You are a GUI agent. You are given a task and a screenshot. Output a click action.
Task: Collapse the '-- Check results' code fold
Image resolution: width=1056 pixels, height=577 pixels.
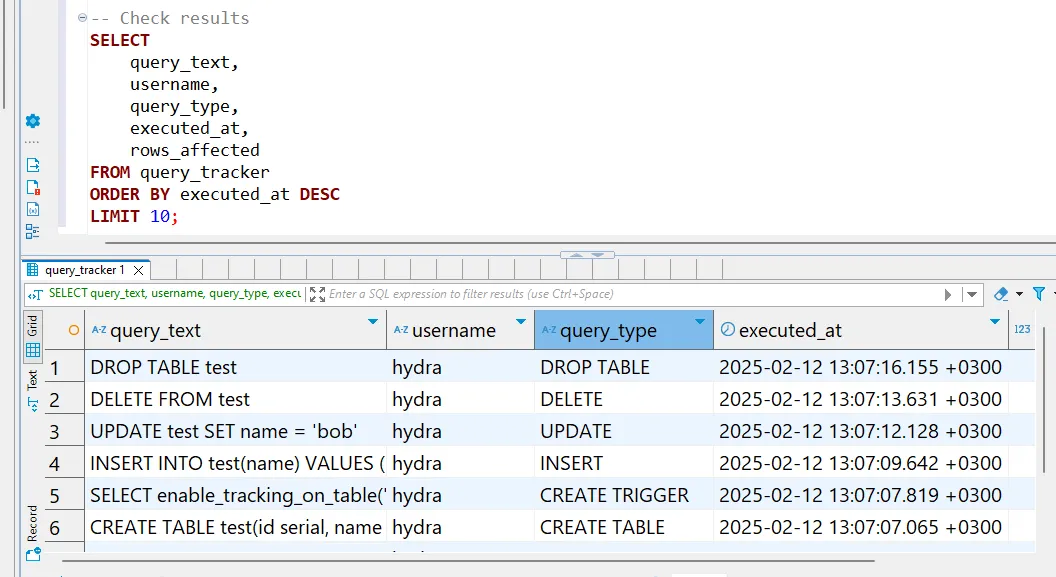pos(82,18)
